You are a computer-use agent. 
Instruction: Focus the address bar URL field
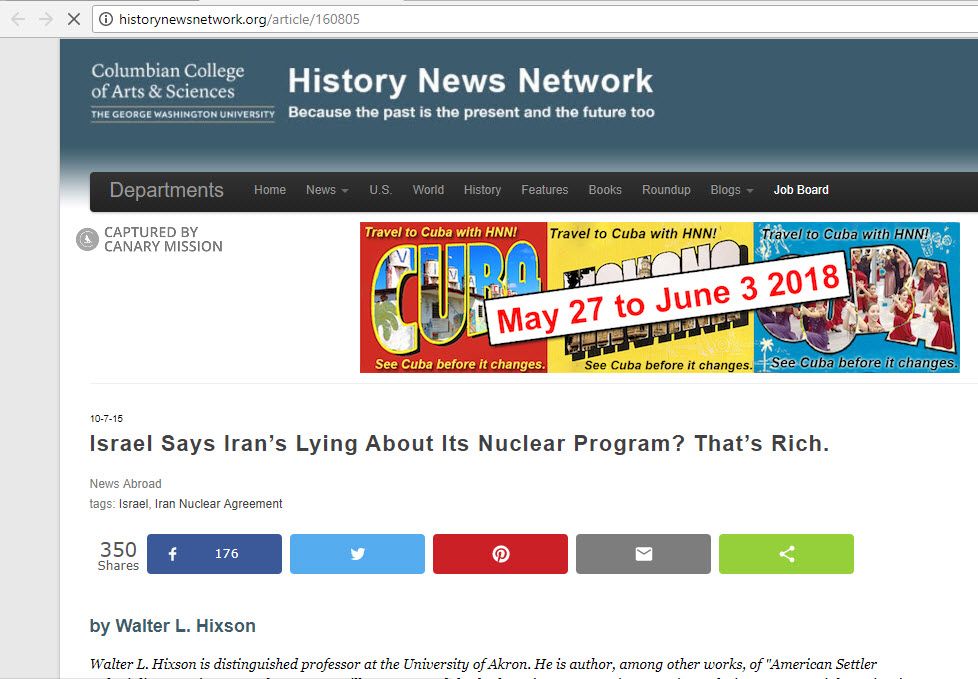(x=536, y=19)
